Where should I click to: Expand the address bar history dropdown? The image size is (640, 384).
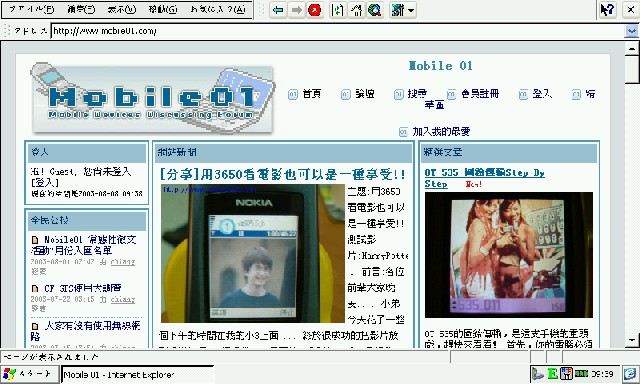(631, 31)
